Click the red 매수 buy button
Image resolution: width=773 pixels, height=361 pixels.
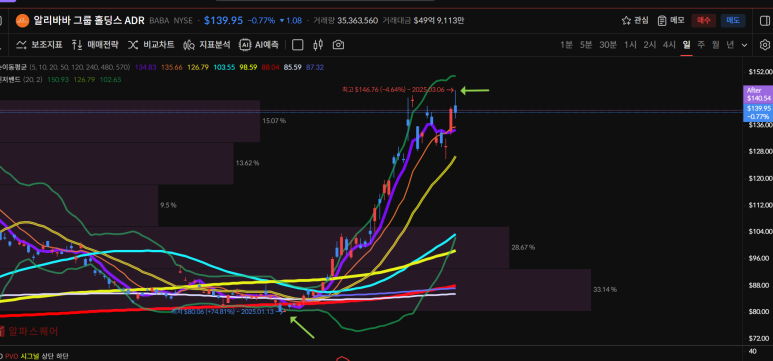click(x=703, y=20)
